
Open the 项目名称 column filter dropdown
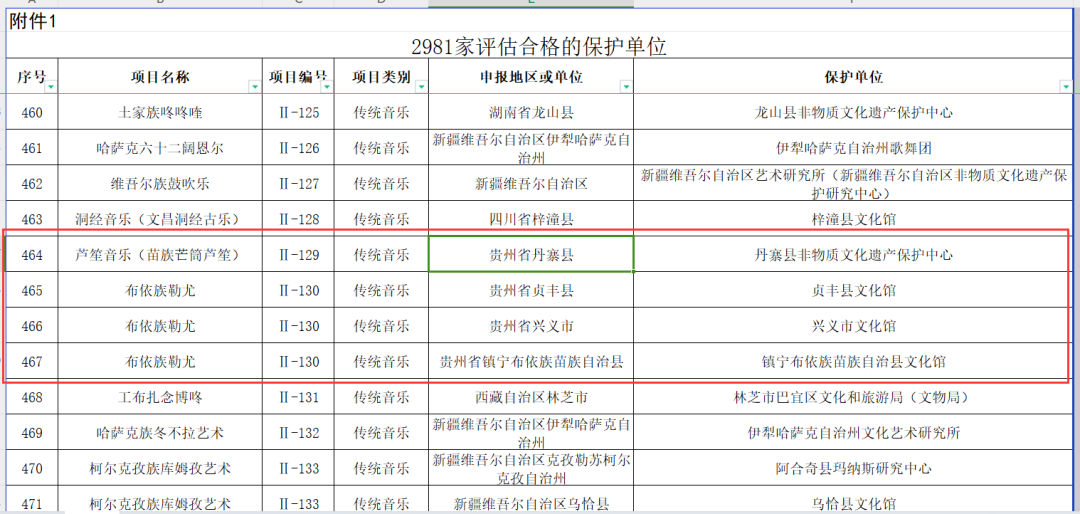255,88
